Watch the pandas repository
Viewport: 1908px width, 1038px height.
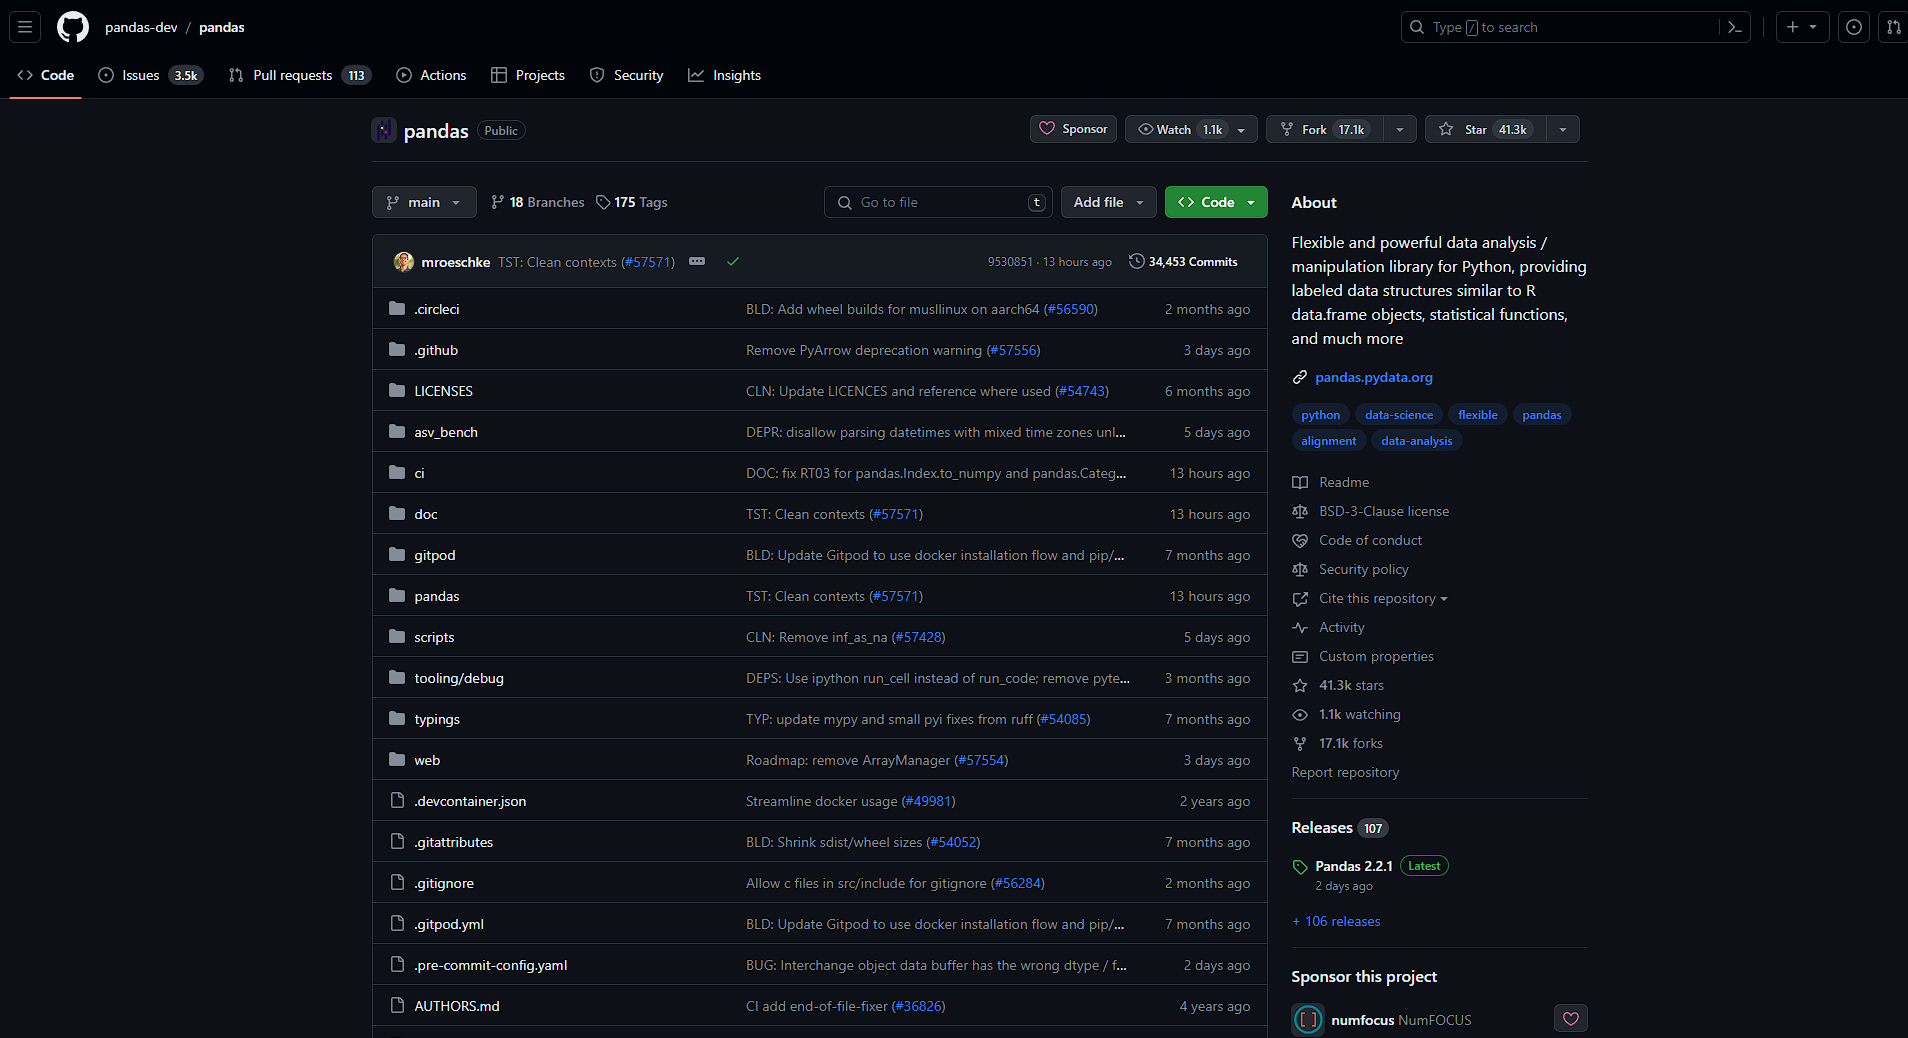pos(1191,129)
